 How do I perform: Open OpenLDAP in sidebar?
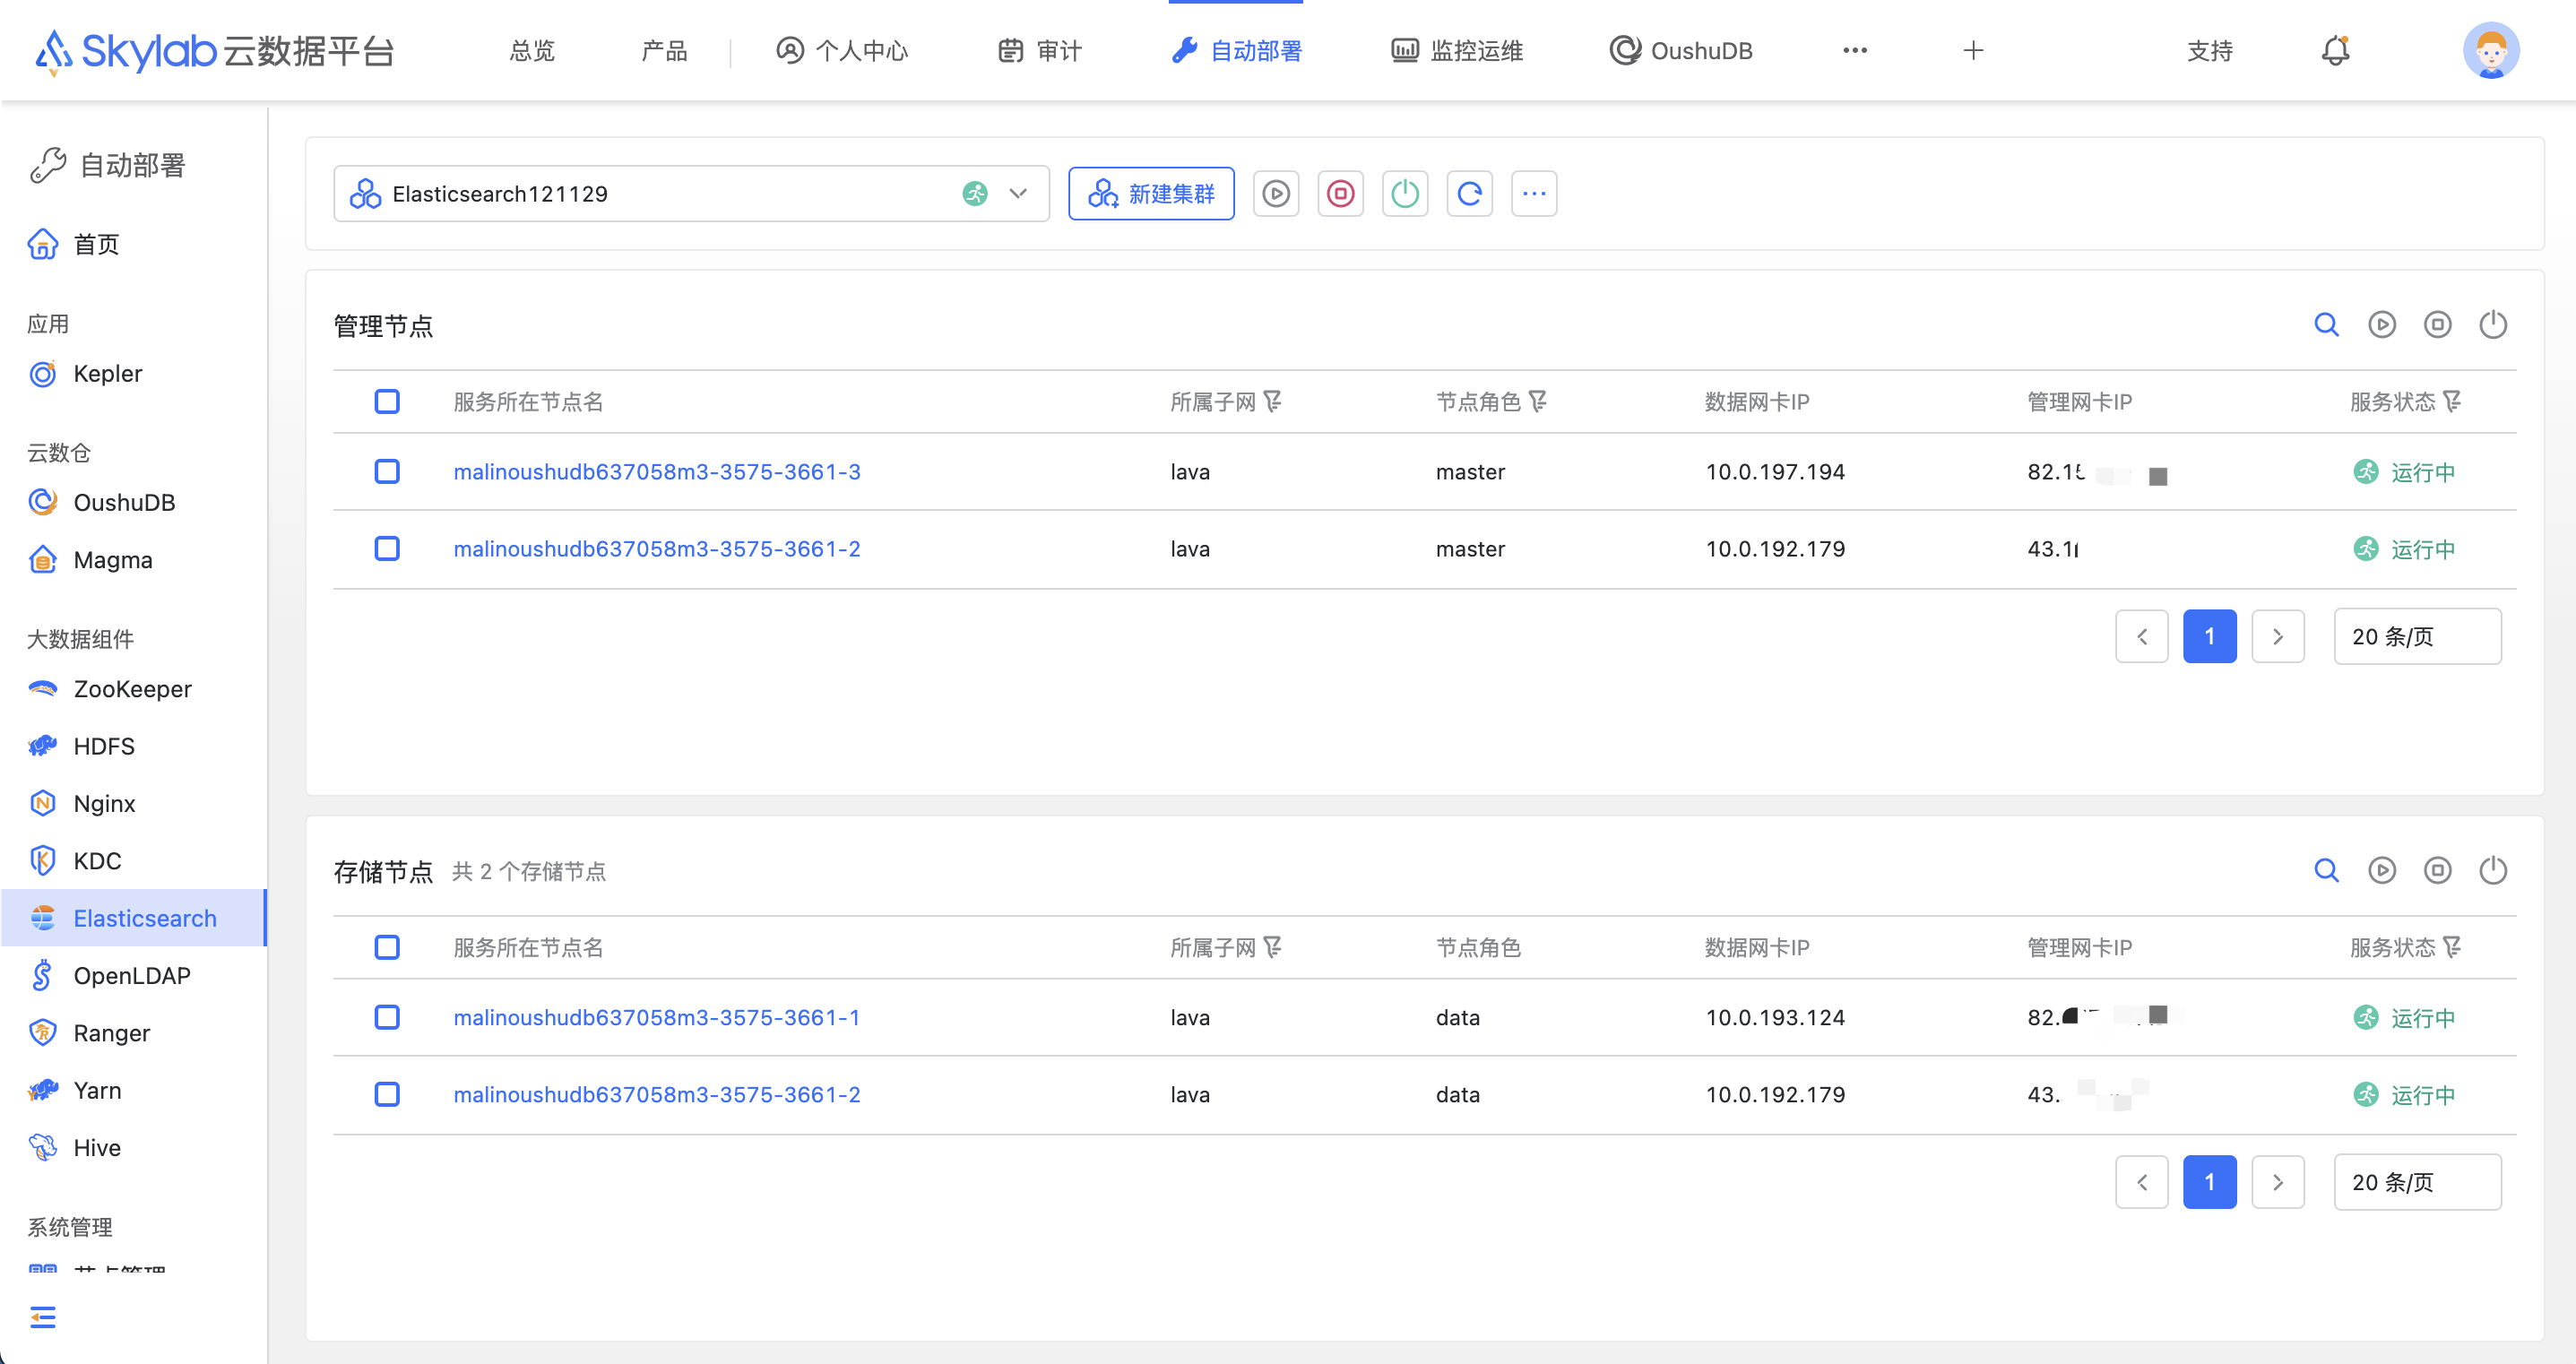(x=134, y=975)
